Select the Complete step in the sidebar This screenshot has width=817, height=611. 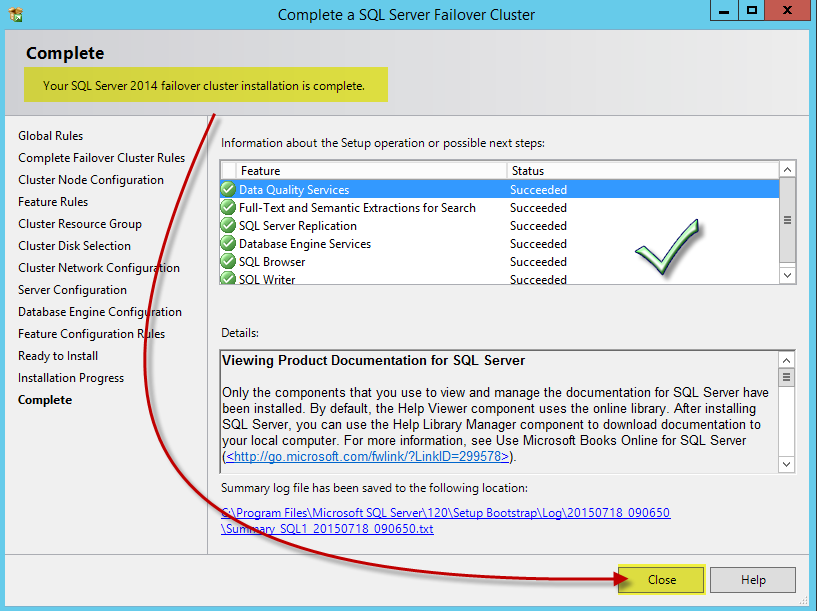point(45,400)
